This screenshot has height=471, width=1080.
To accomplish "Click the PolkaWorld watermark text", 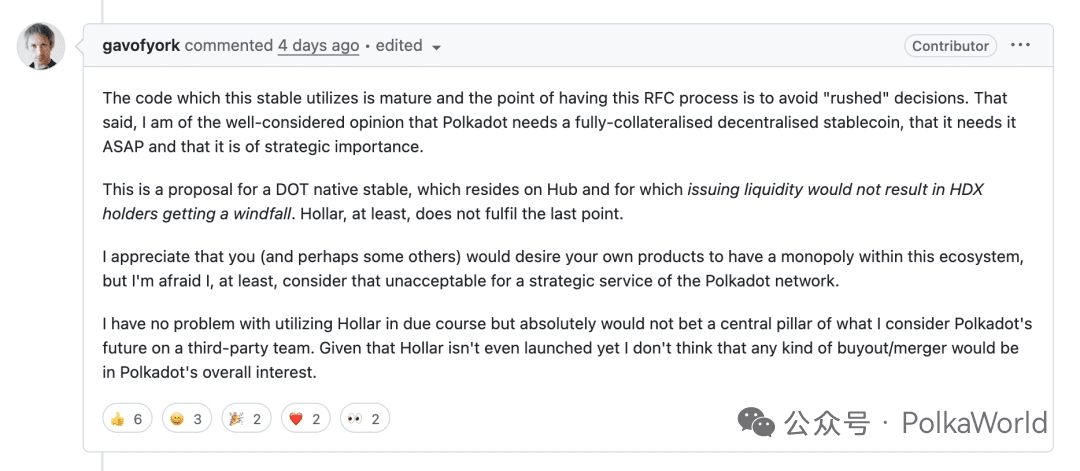I will point(975,422).
